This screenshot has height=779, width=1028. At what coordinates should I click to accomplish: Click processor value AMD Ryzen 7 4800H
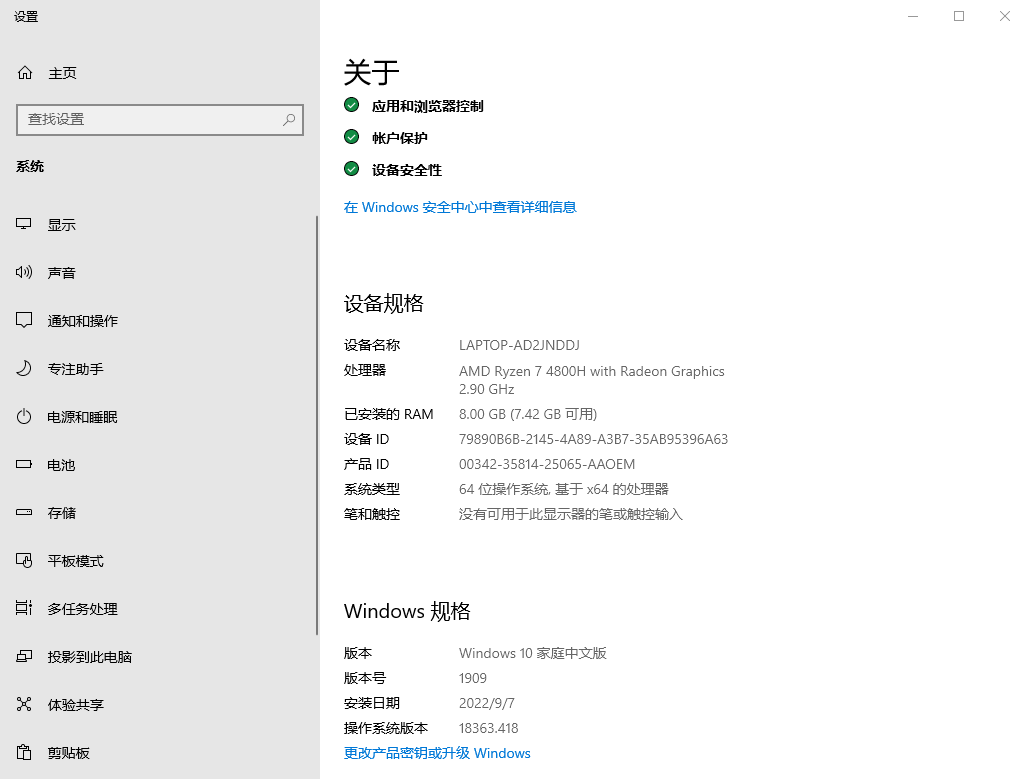click(x=591, y=380)
